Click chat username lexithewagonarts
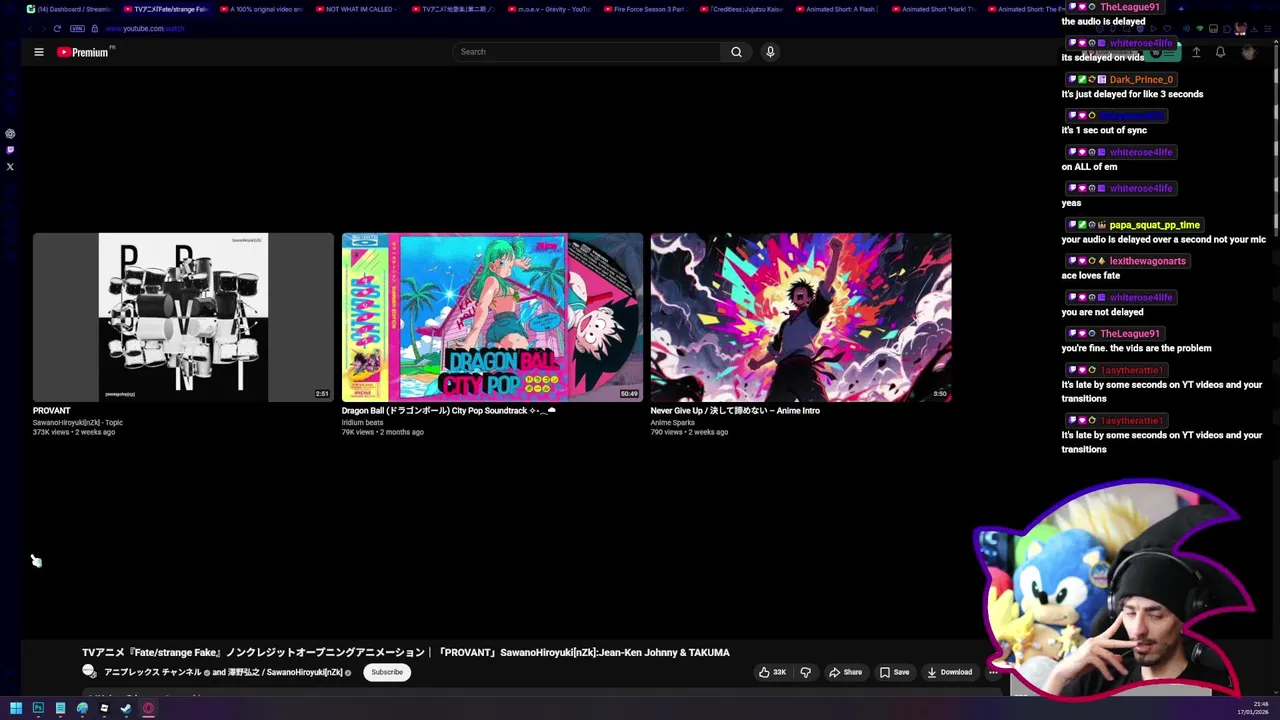The width and height of the screenshot is (1280, 720). pos(1147,261)
